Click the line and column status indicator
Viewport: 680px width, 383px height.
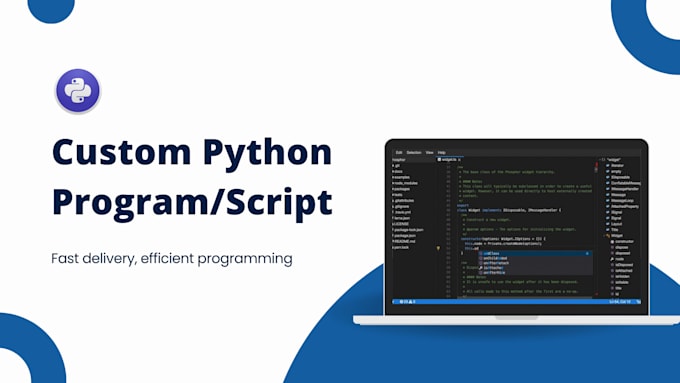(620, 301)
